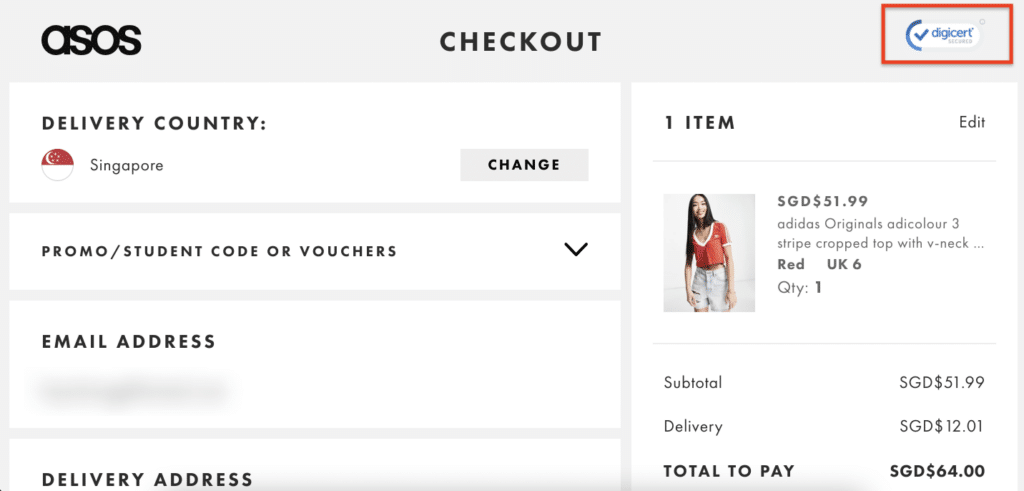Click the UK 6 size label
The height and width of the screenshot is (491, 1024).
click(844, 265)
